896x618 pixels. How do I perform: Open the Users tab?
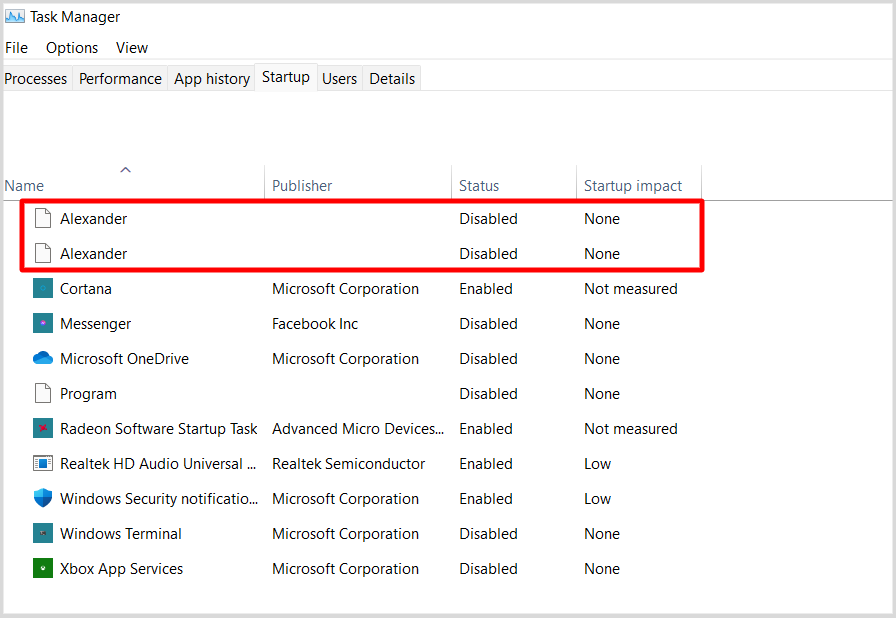pyautogui.click(x=339, y=79)
